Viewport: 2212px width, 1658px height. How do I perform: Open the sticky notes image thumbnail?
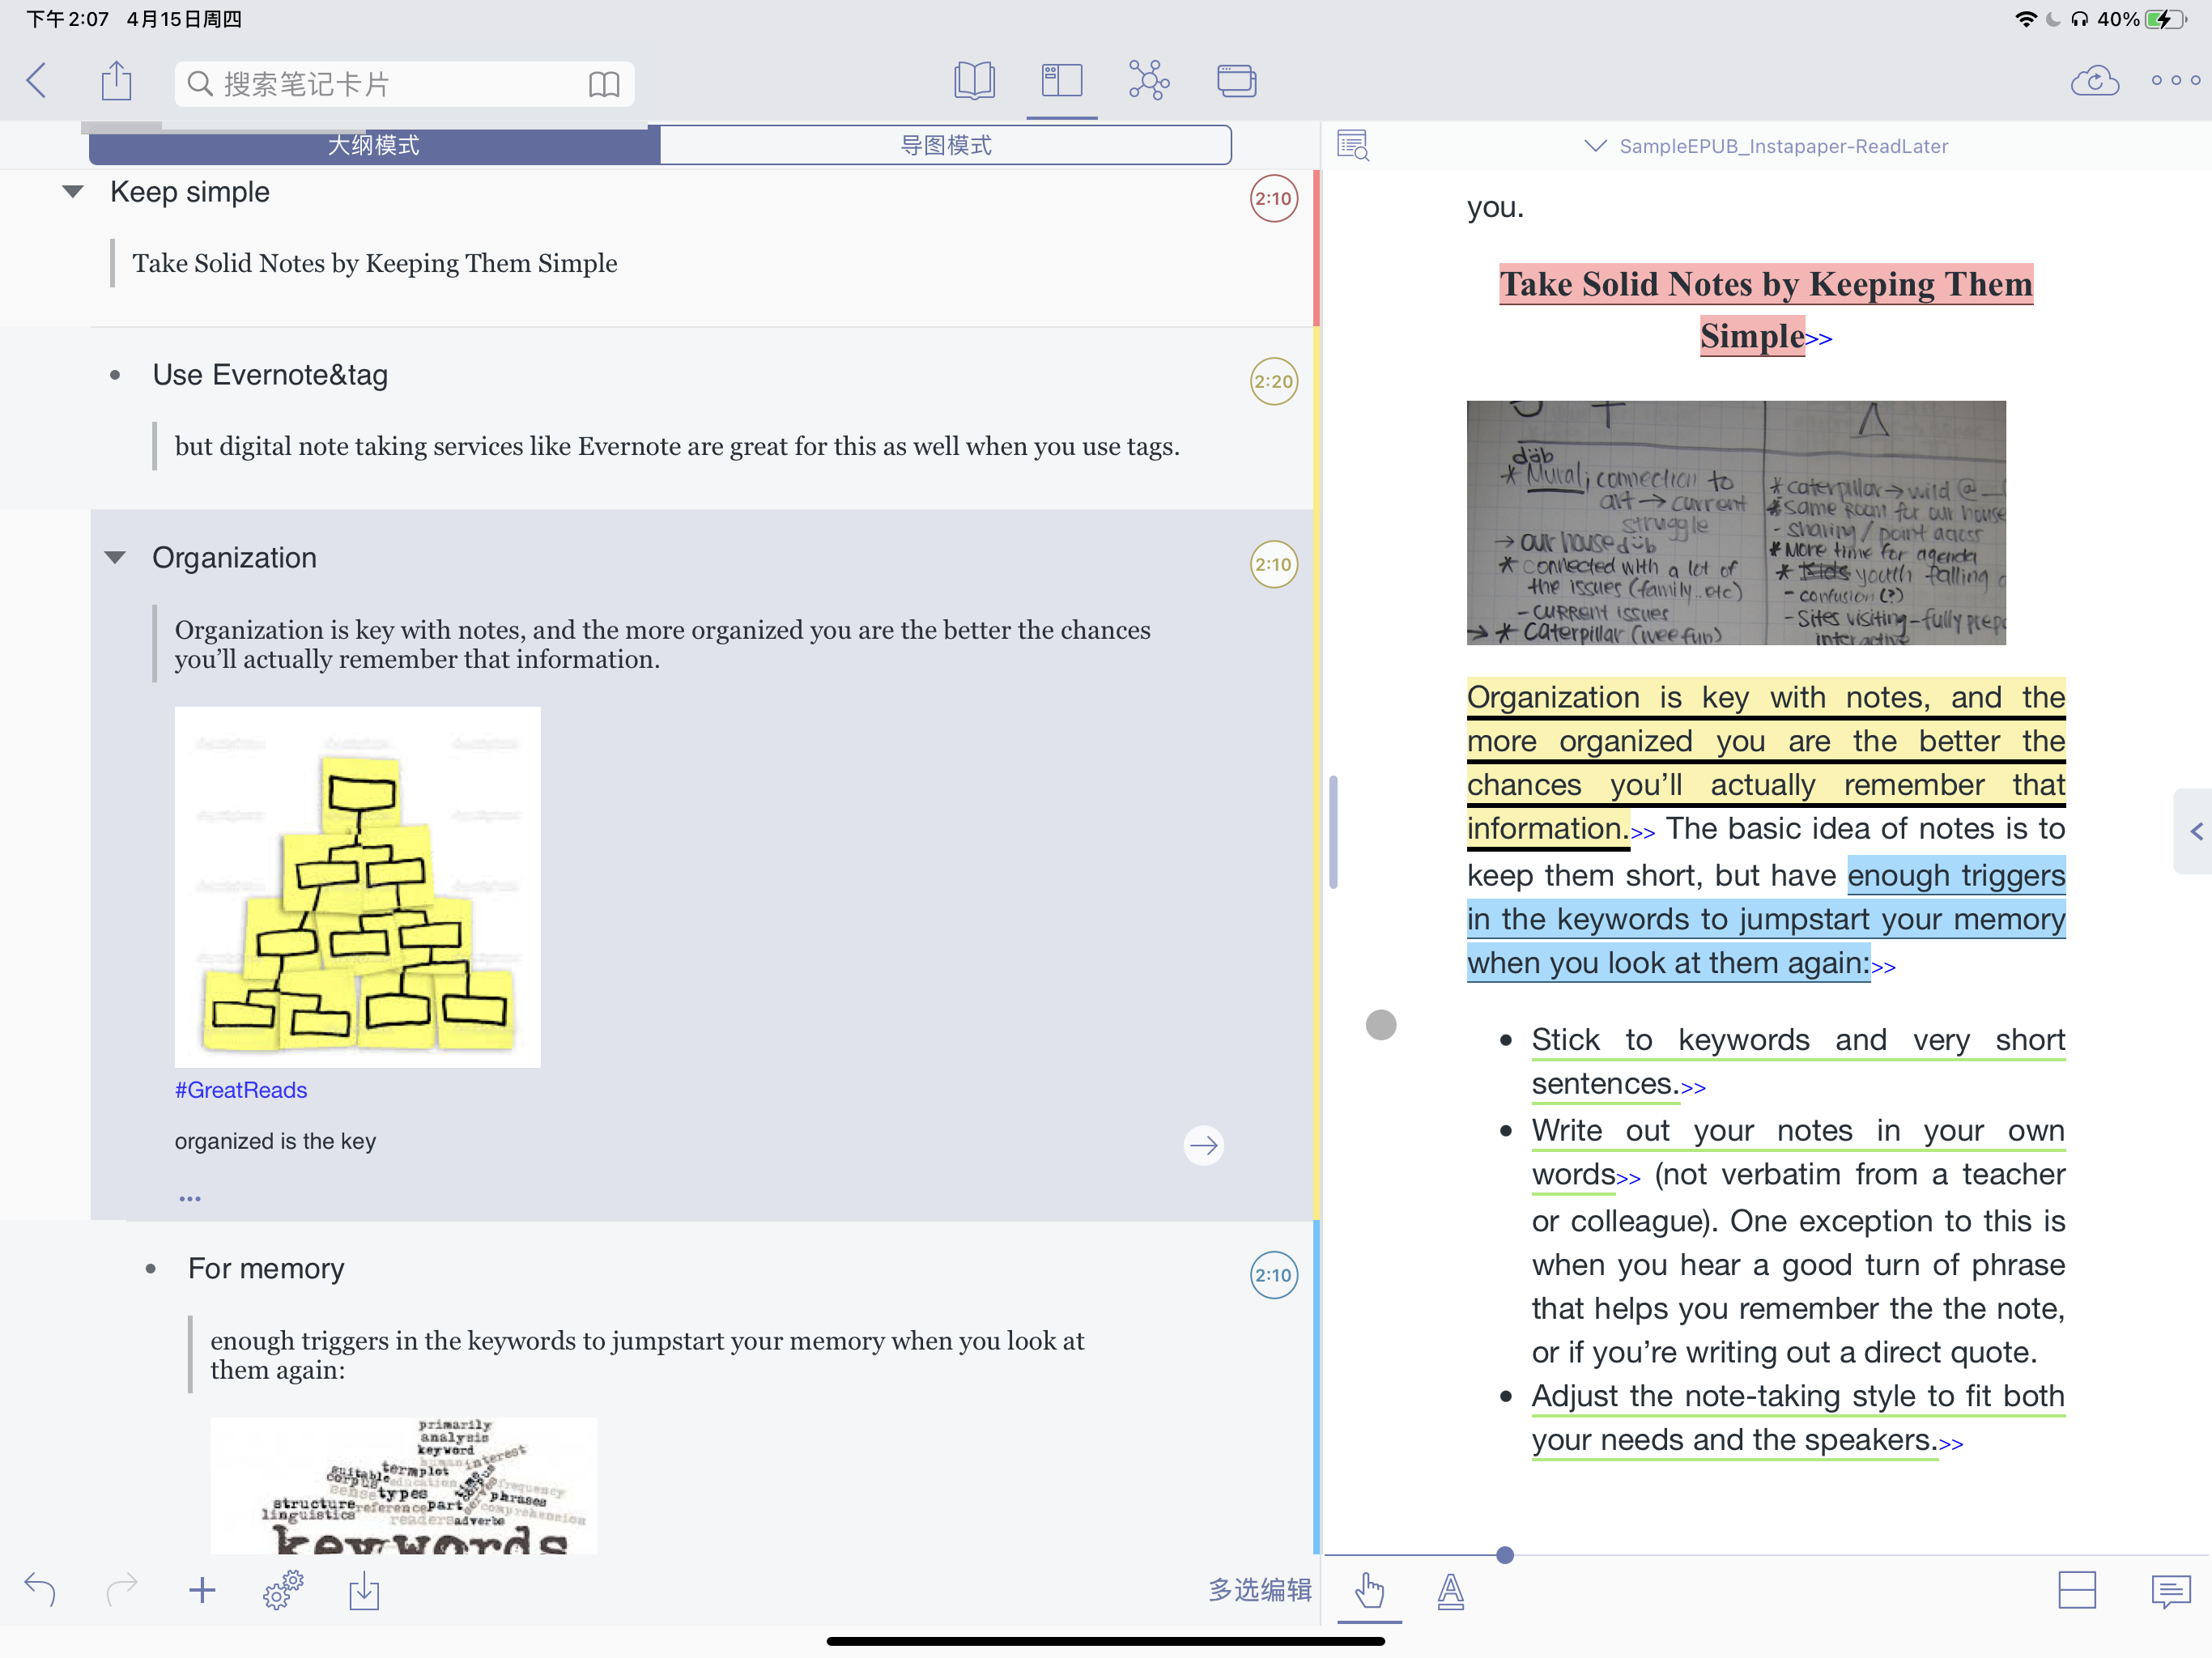[x=357, y=887]
